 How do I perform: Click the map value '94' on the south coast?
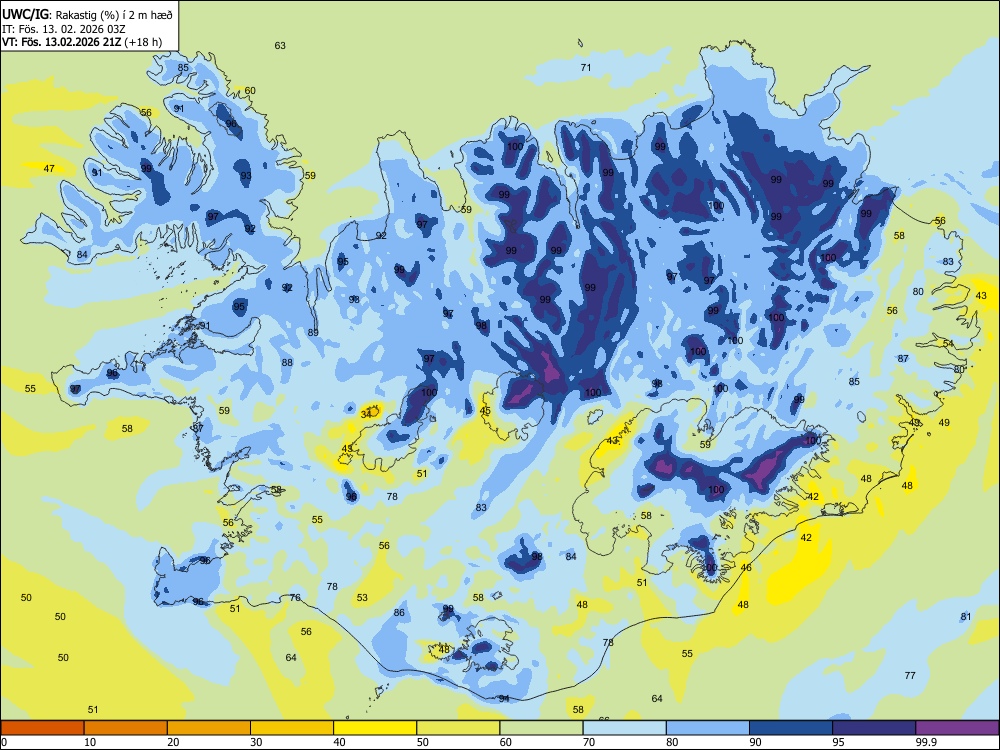pos(504,698)
